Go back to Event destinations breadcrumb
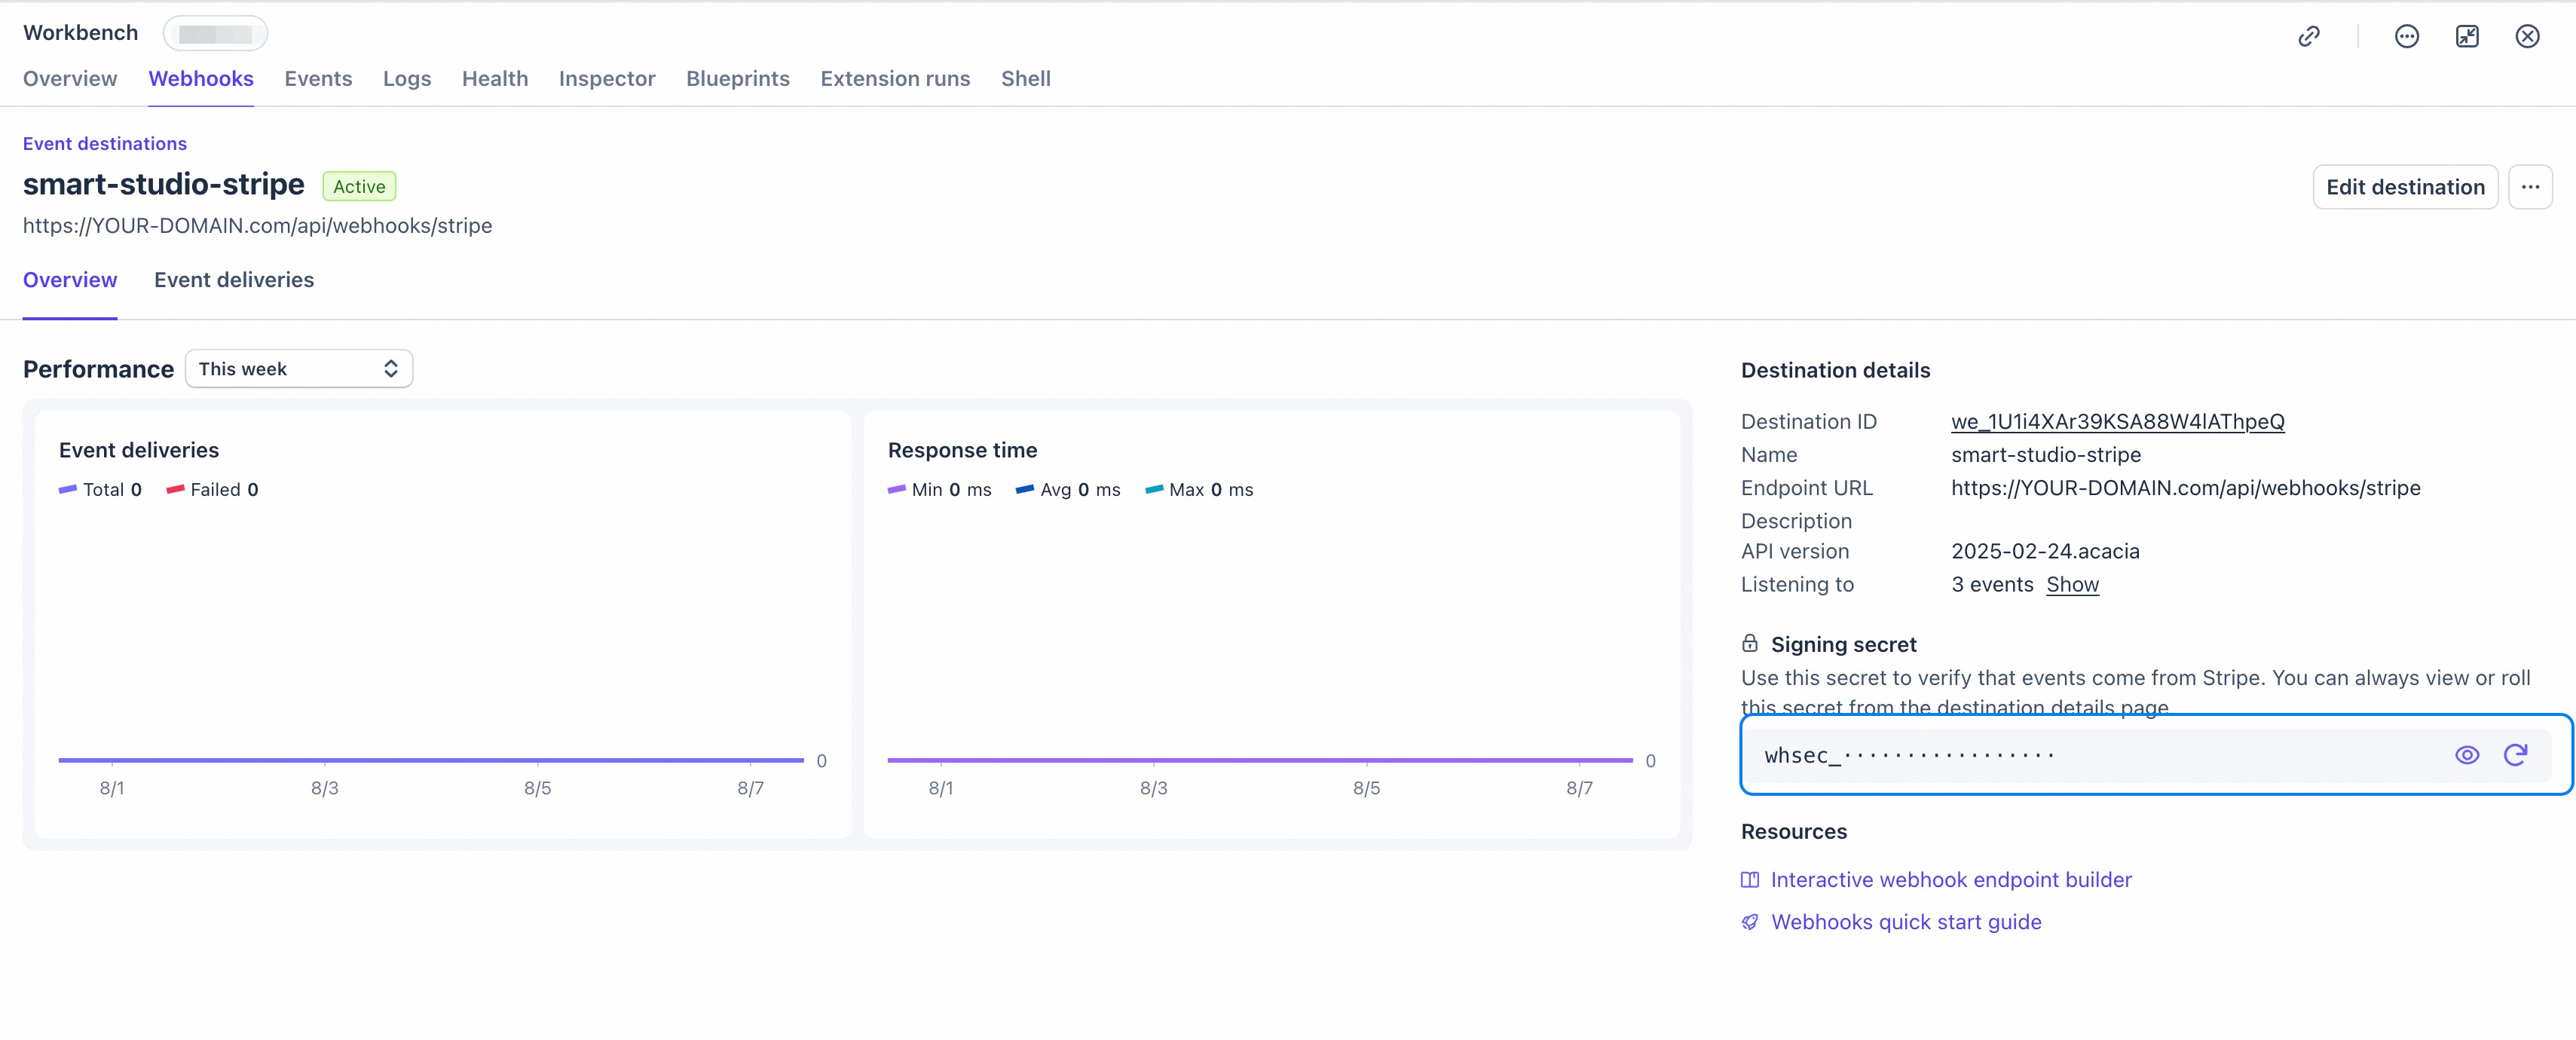 (x=105, y=144)
